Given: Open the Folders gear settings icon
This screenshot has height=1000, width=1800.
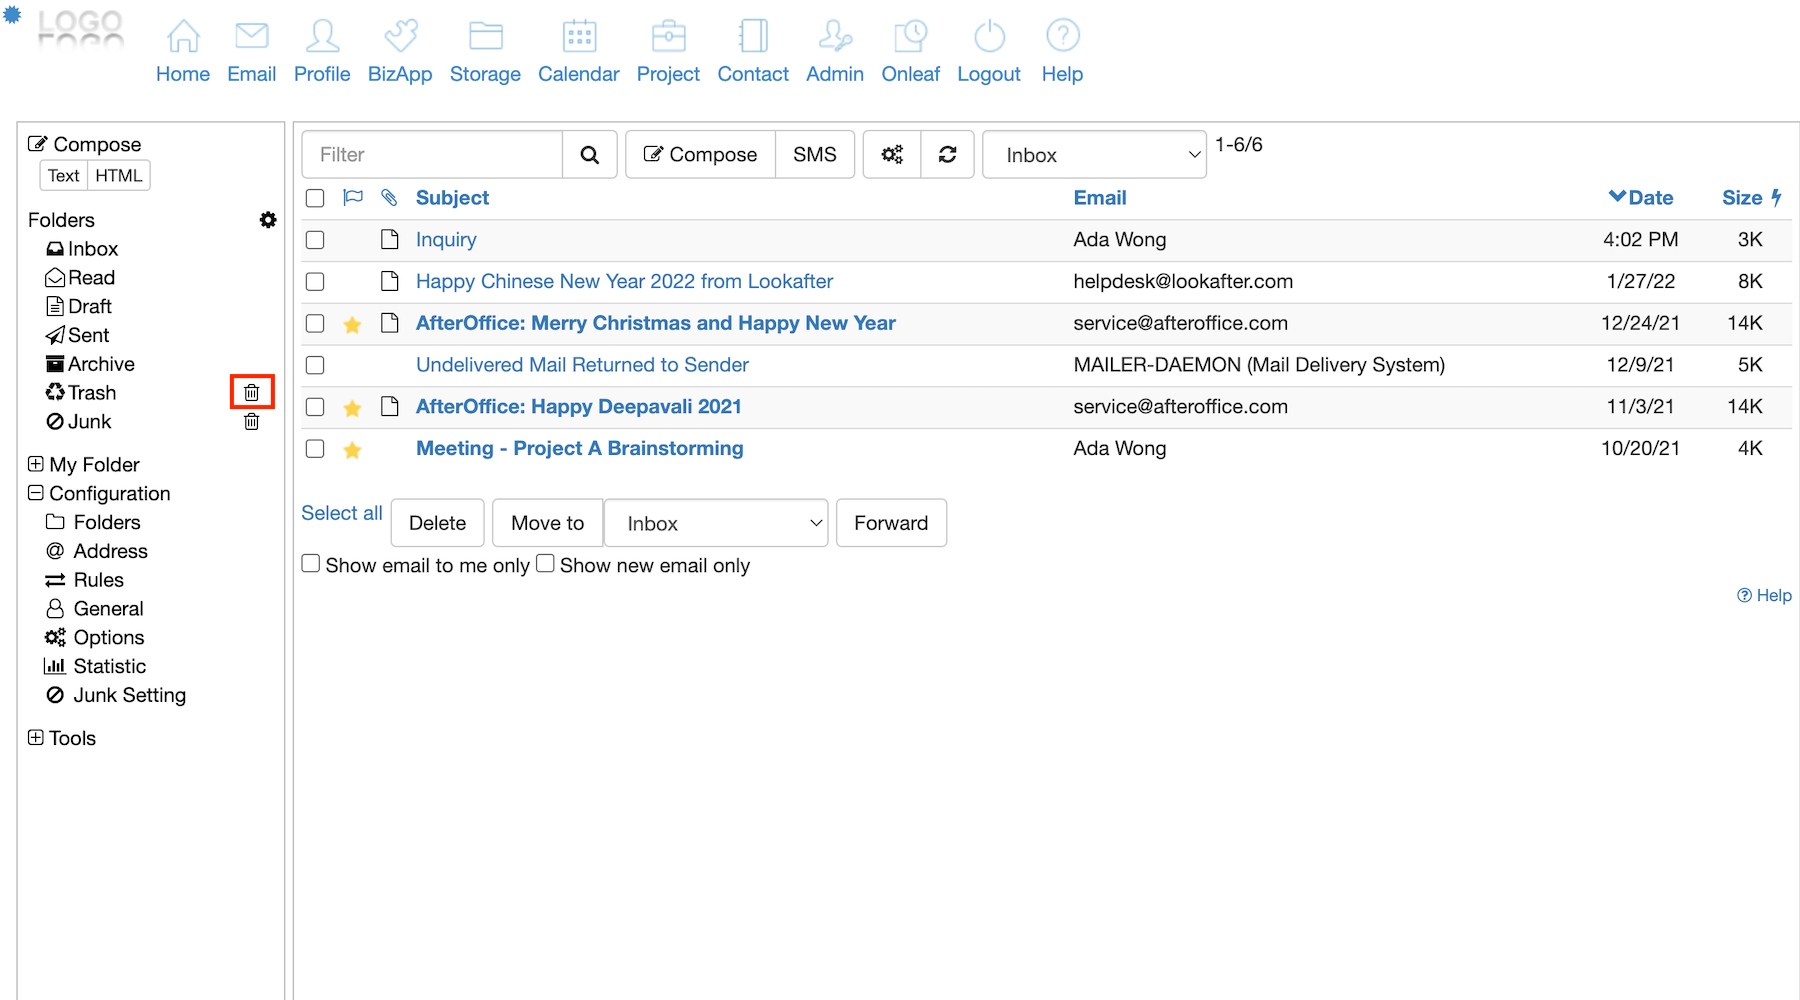Looking at the screenshot, I should click(268, 220).
